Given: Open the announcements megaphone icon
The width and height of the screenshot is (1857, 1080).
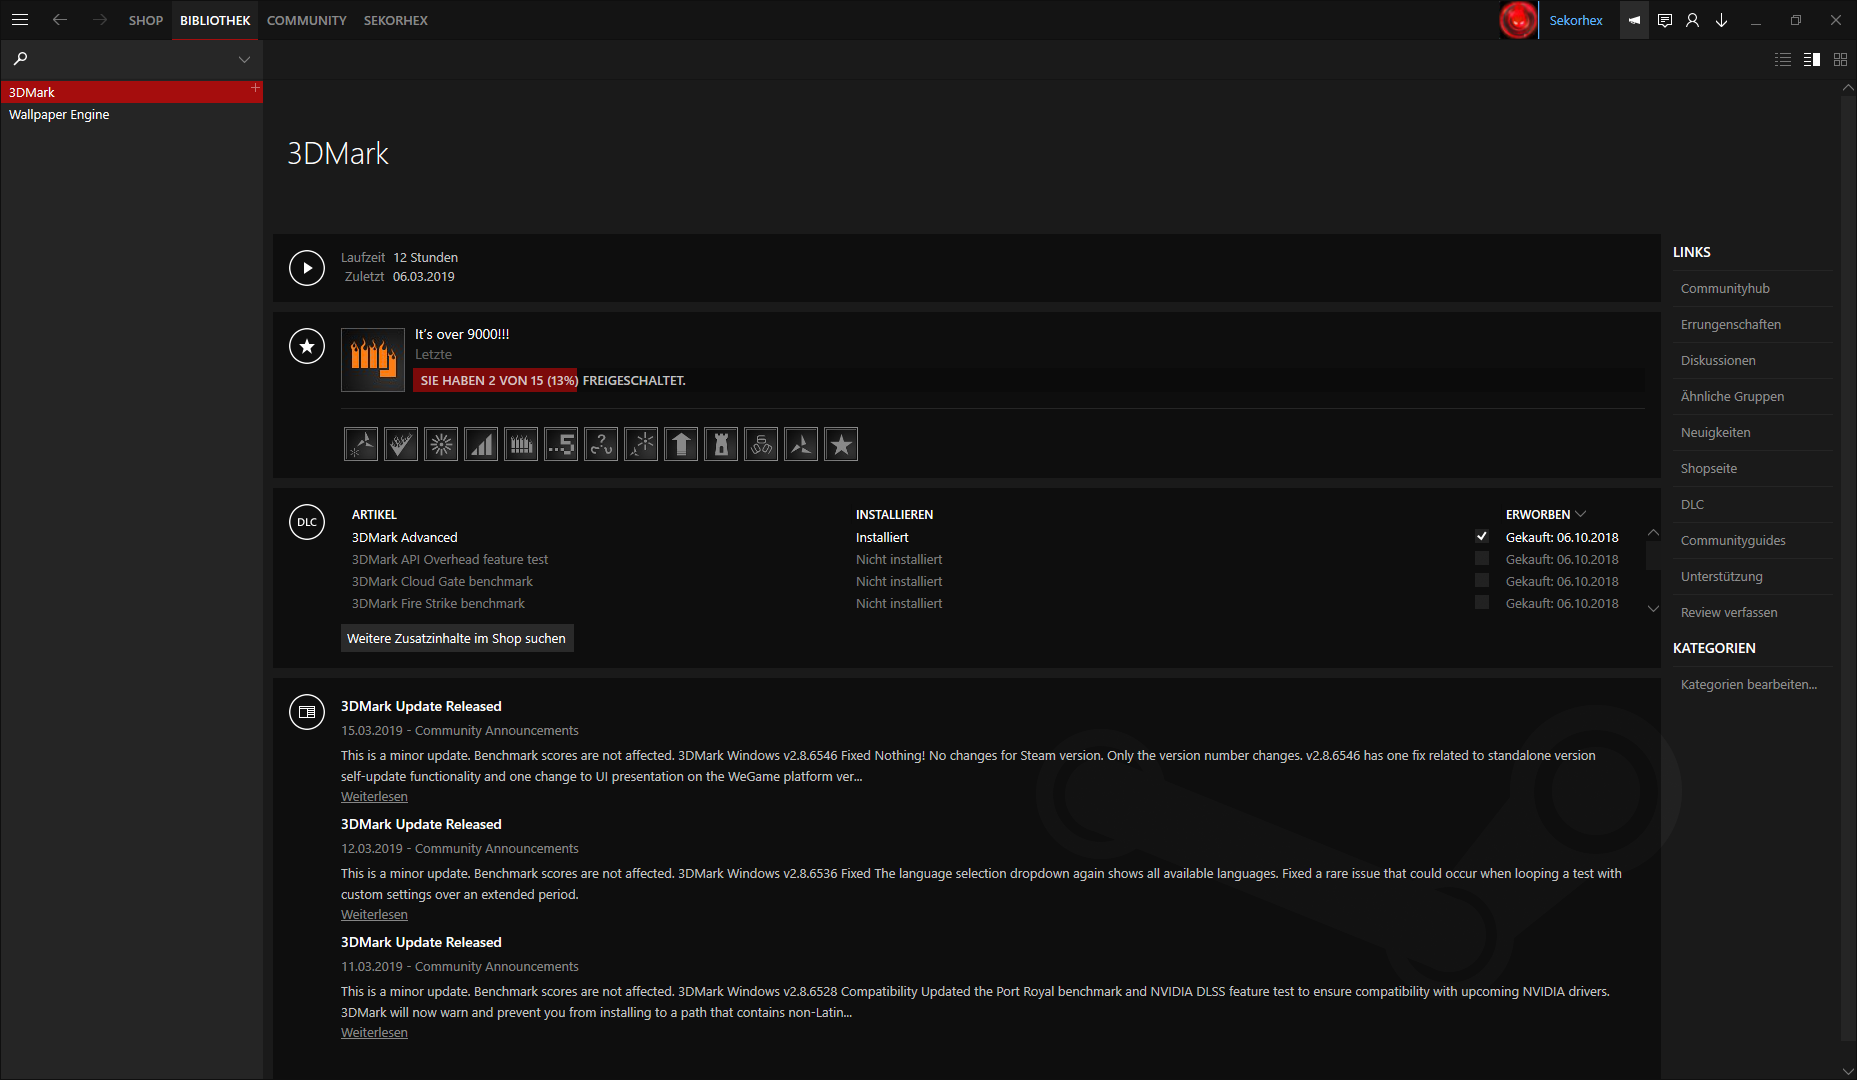Looking at the screenshot, I should 1634,20.
